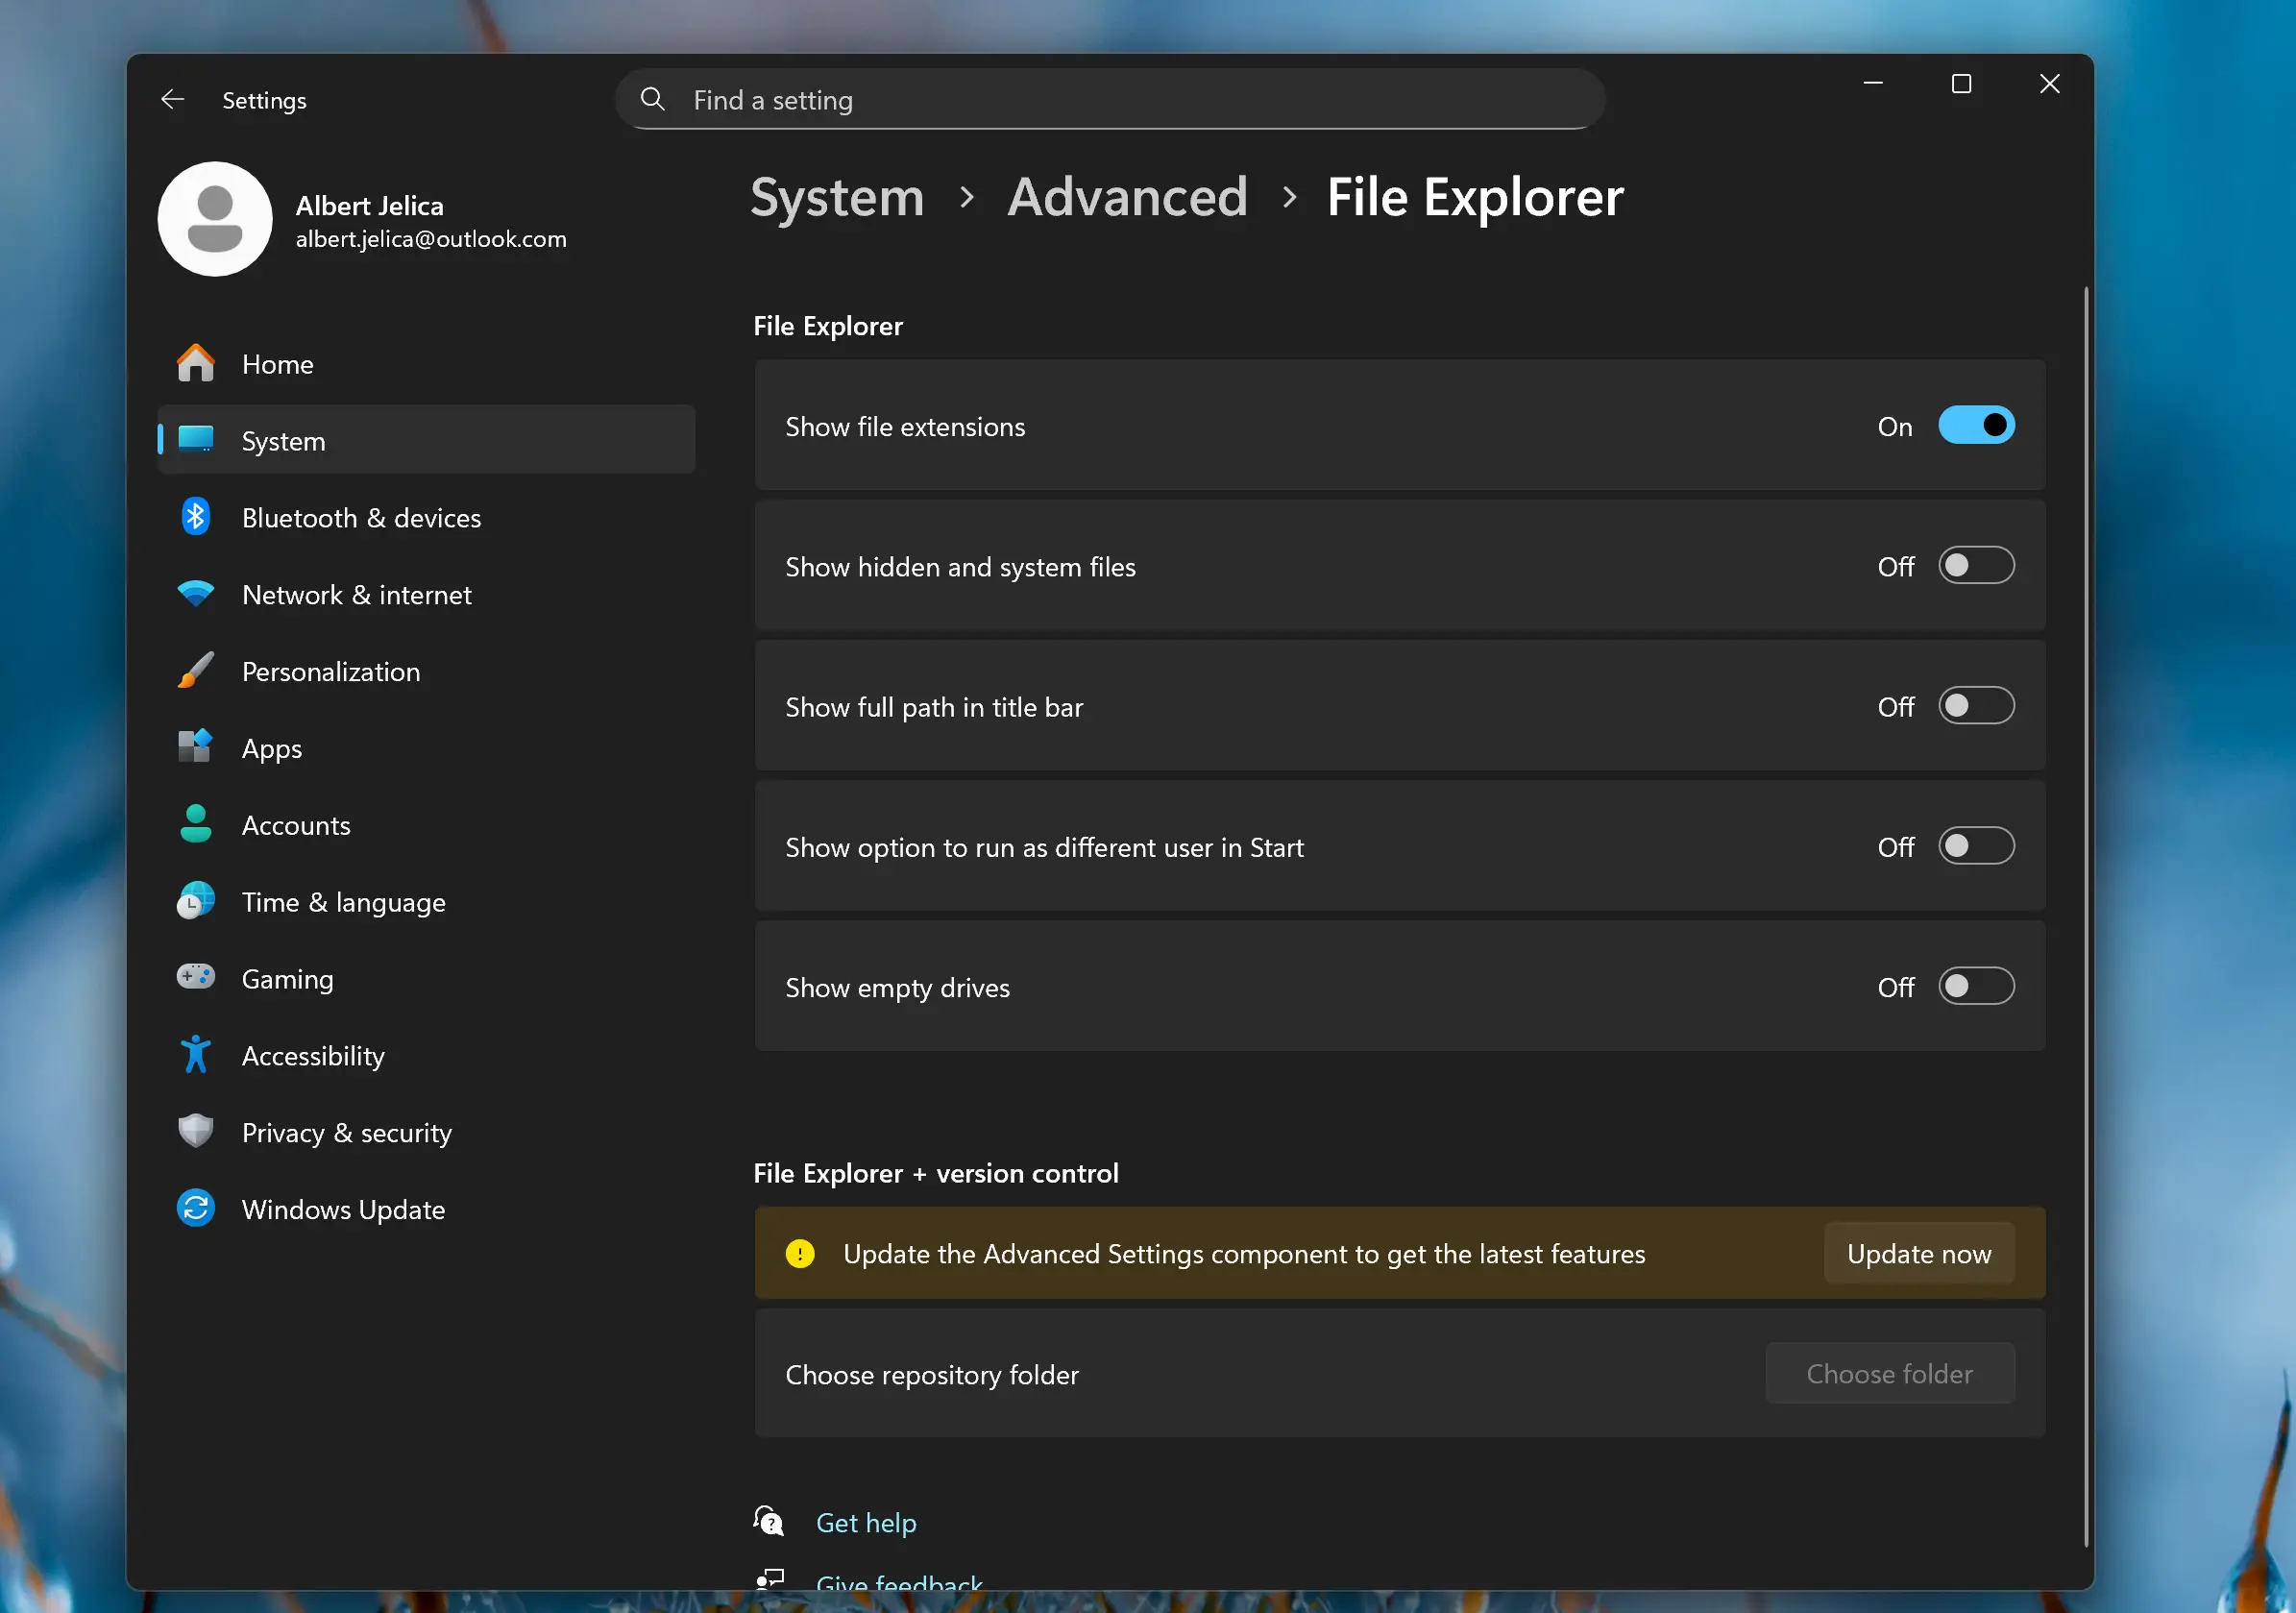Open the Apps settings section
This screenshot has height=1613, width=2296.
[x=272, y=748]
